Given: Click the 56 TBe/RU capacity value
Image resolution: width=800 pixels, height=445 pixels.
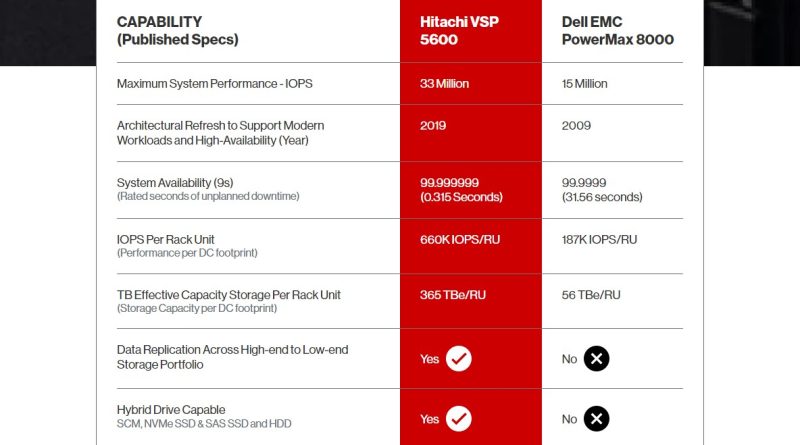Looking at the screenshot, I should 591,295.
